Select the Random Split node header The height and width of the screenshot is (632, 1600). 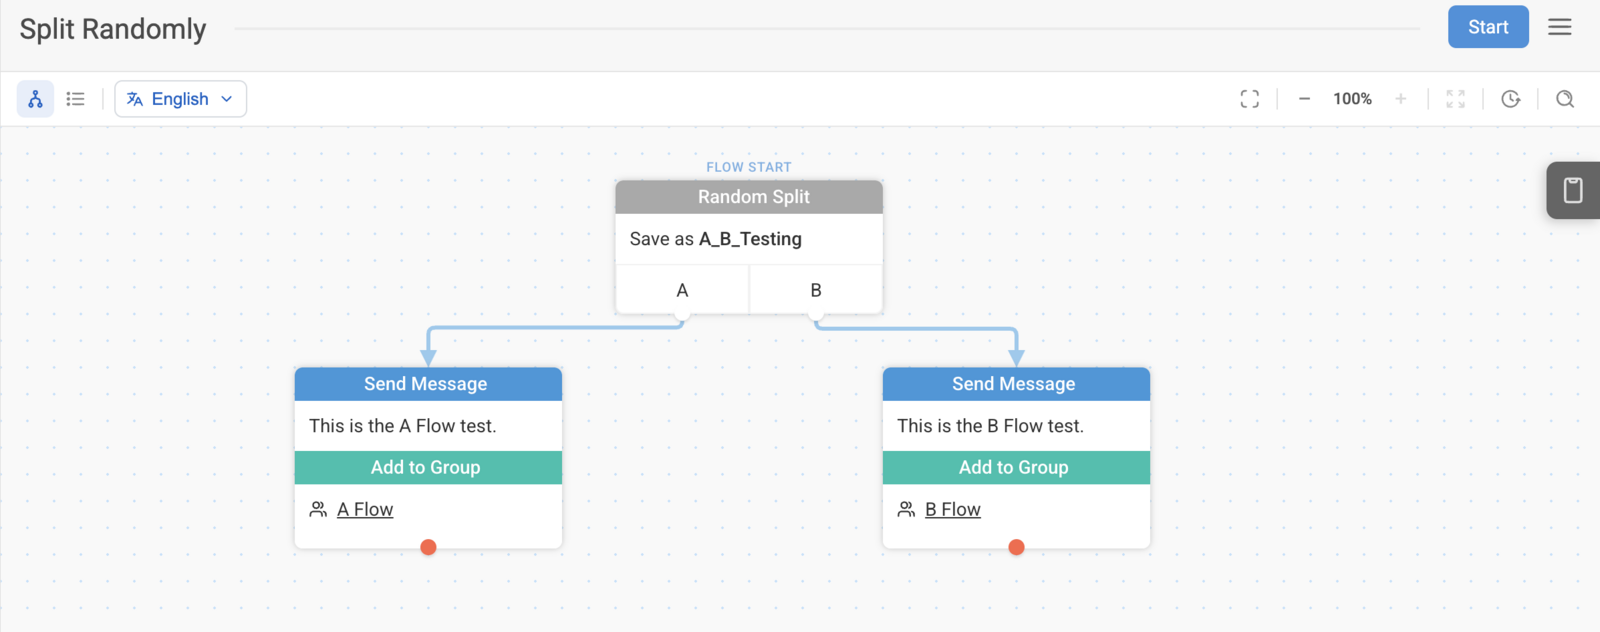749,197
